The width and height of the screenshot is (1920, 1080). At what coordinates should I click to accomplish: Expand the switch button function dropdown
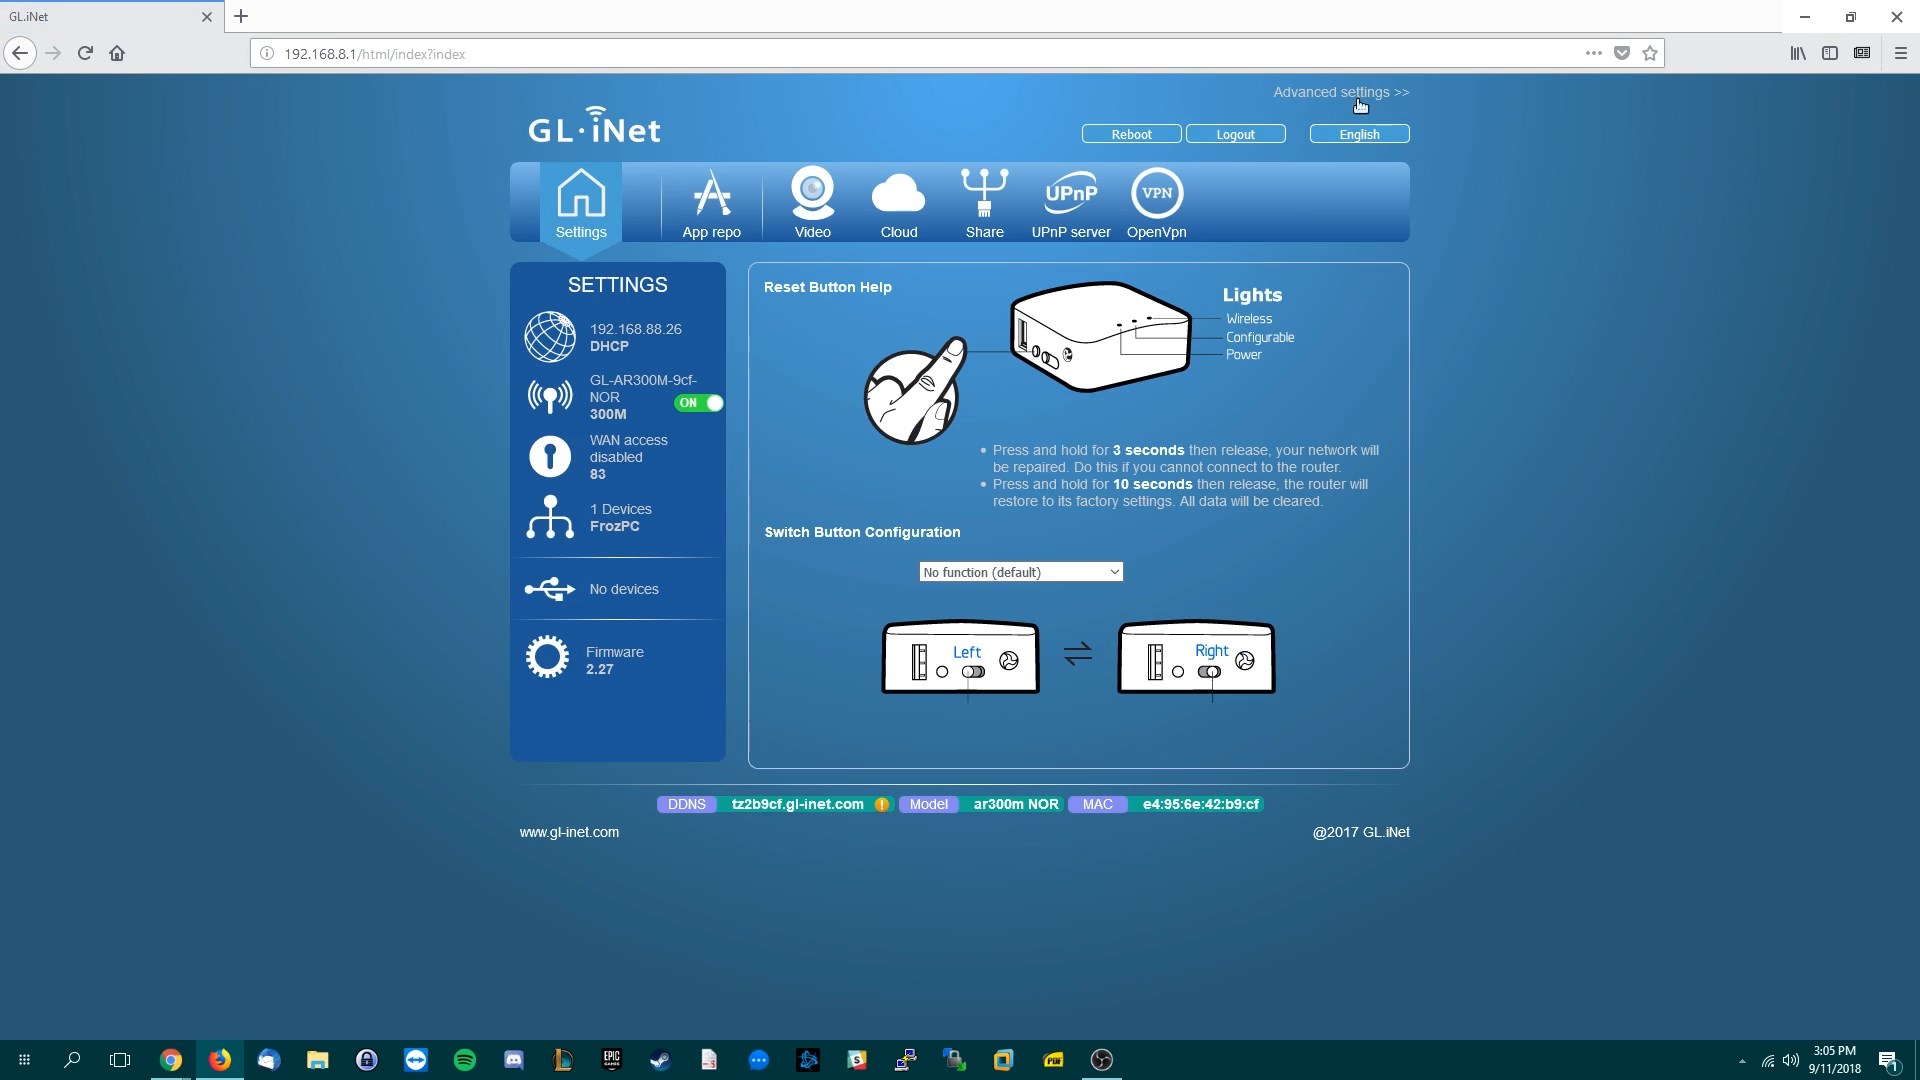(1020, 572)
